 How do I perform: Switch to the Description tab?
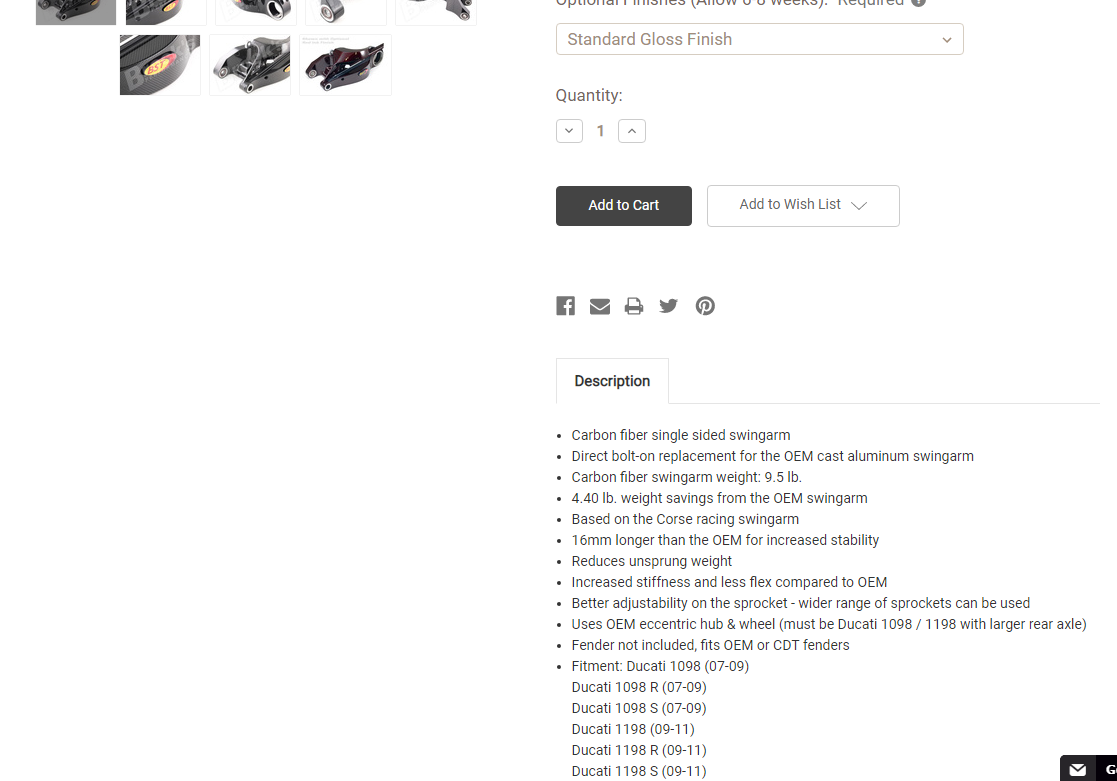click(612, 381)
